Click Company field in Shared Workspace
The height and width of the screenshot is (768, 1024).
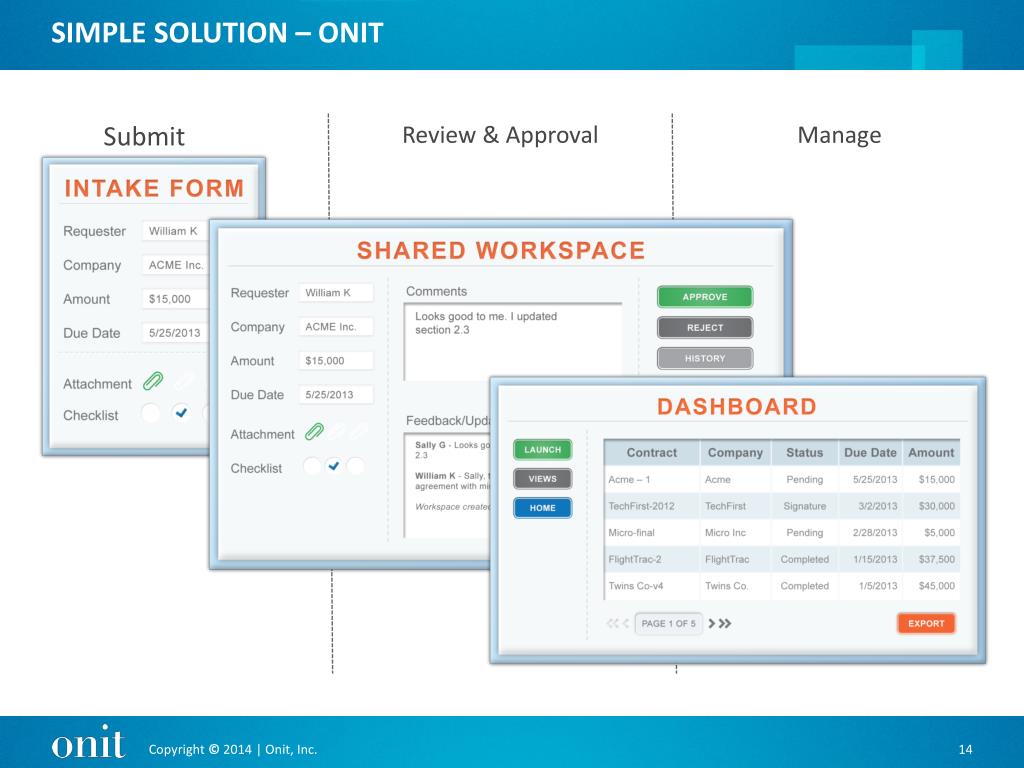click(336, 327)
